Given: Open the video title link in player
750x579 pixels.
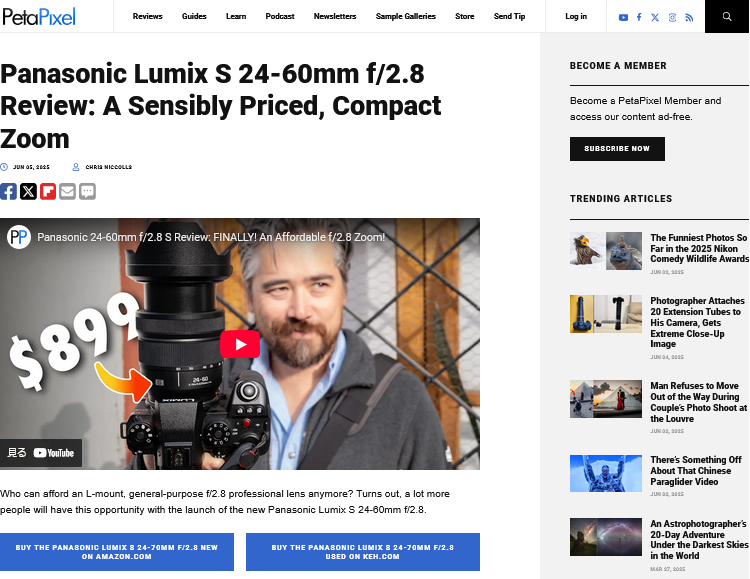Looking at the screenshot, I should 211,237.
